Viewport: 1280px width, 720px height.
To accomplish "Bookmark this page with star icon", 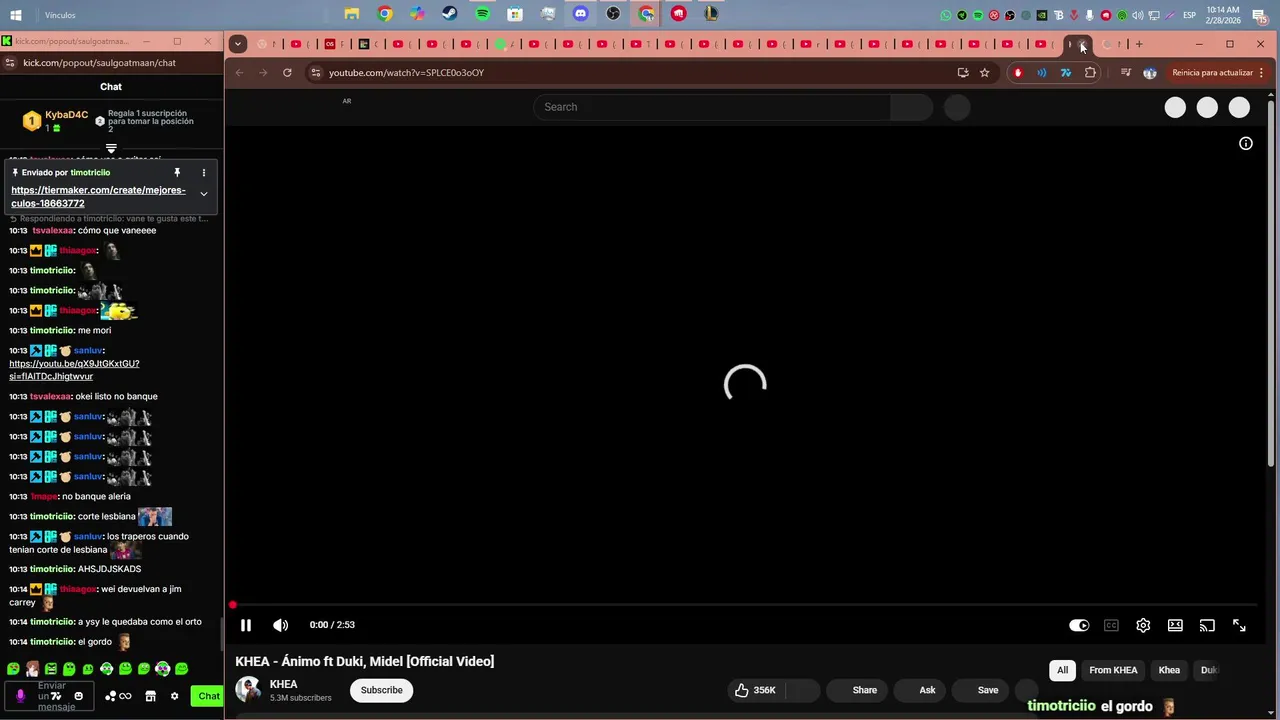I will [x=984, y=73].
